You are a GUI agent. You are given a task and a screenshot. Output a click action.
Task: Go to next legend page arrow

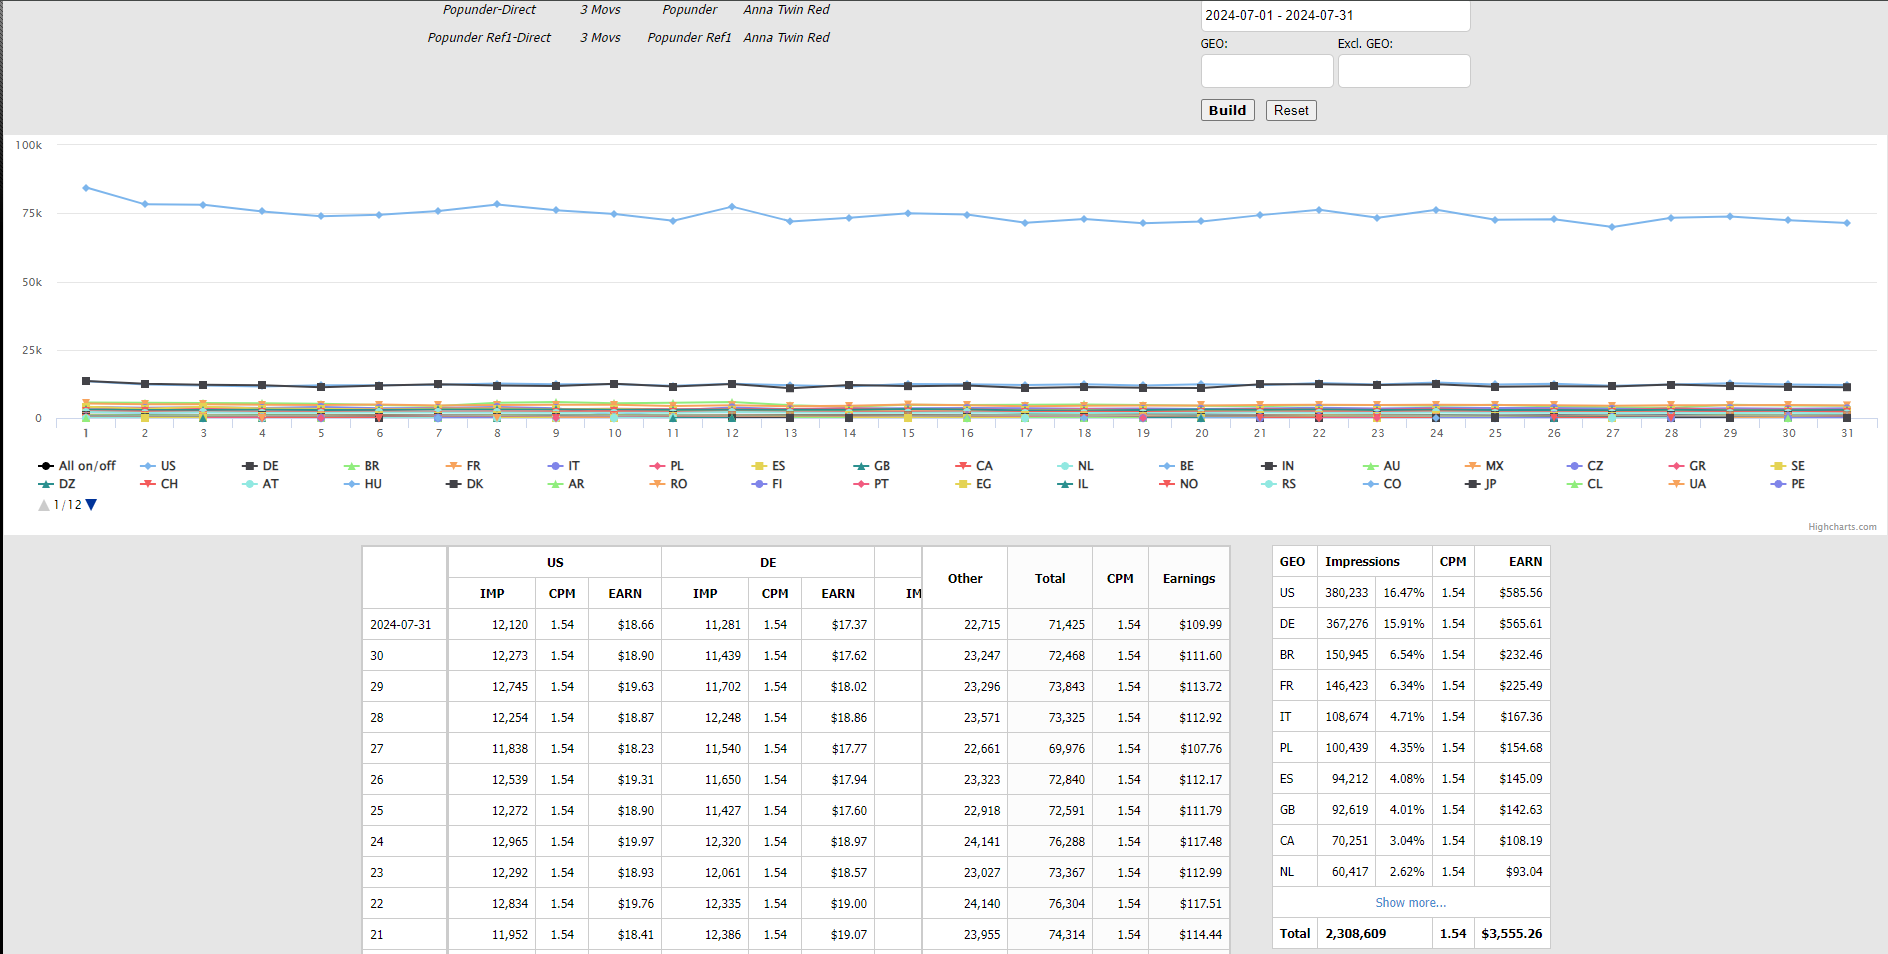[x=91, y=505]
